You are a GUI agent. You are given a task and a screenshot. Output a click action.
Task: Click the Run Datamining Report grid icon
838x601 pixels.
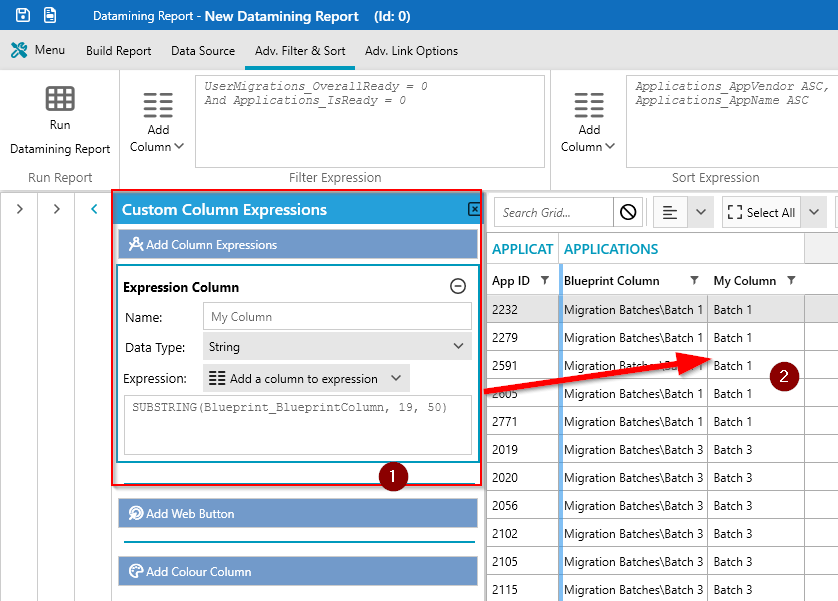tap(60, 99)
